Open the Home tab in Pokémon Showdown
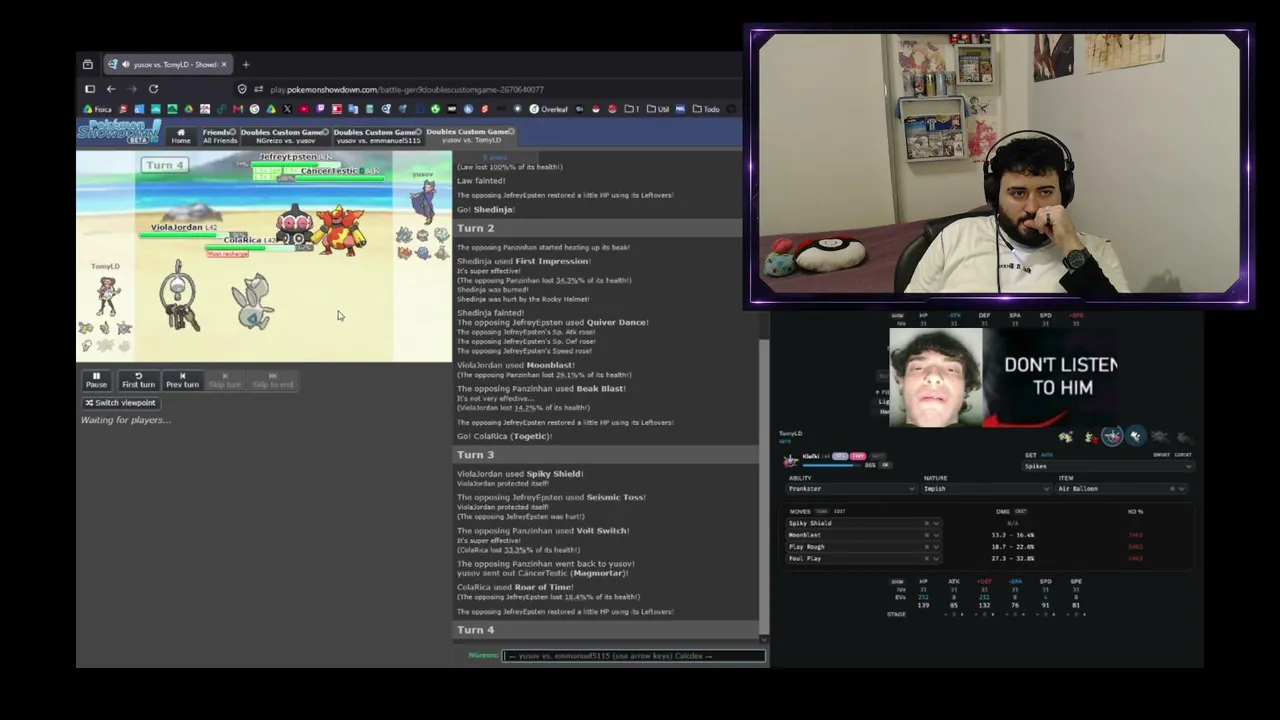The width and height of the screenshot is (1280, 720). [x=181, y=136]
